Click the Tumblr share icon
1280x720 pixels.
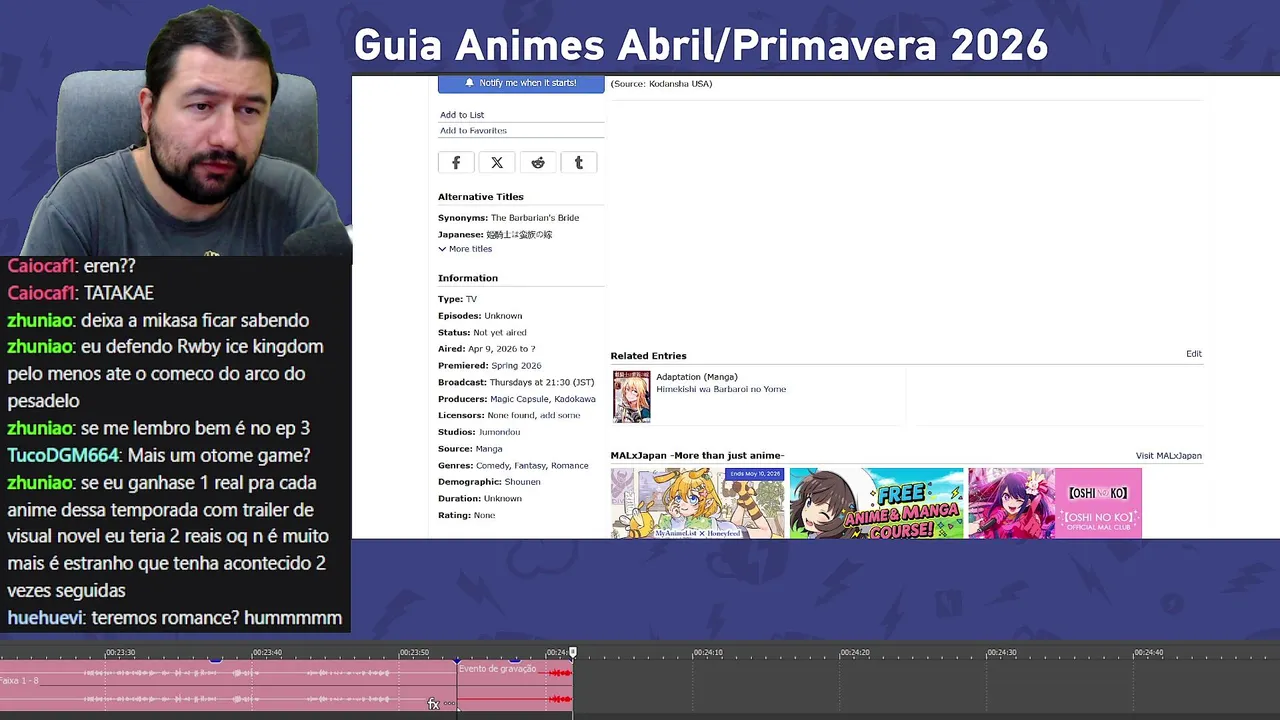[579, 163]
